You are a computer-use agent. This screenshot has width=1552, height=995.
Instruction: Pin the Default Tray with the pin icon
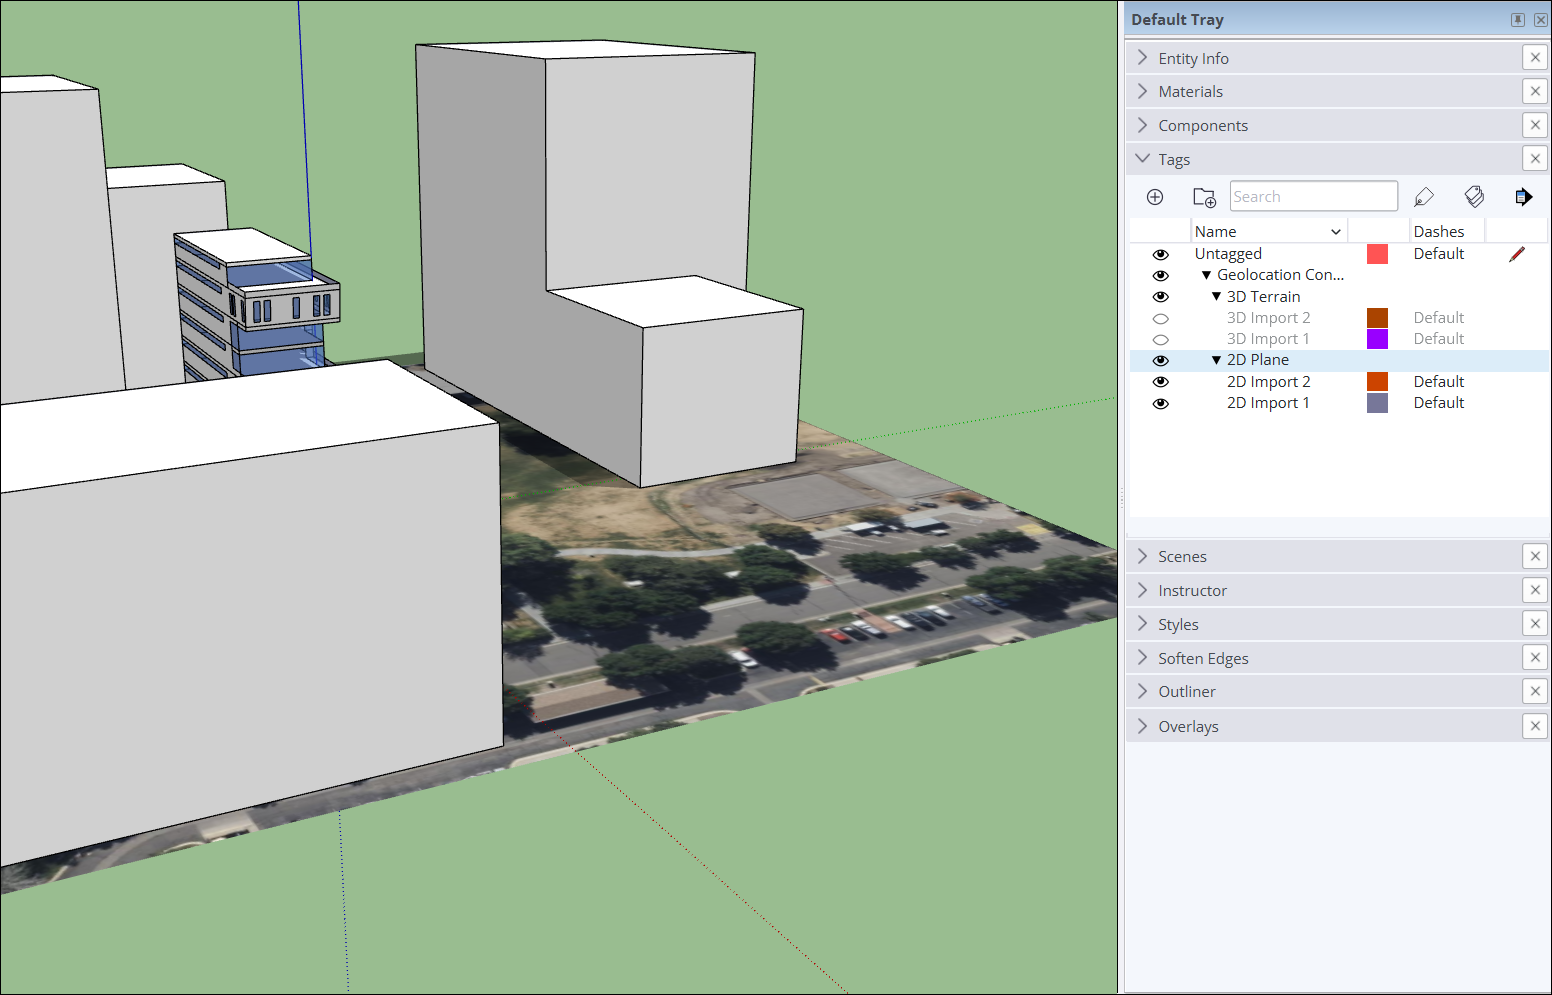coord(1518,19)
